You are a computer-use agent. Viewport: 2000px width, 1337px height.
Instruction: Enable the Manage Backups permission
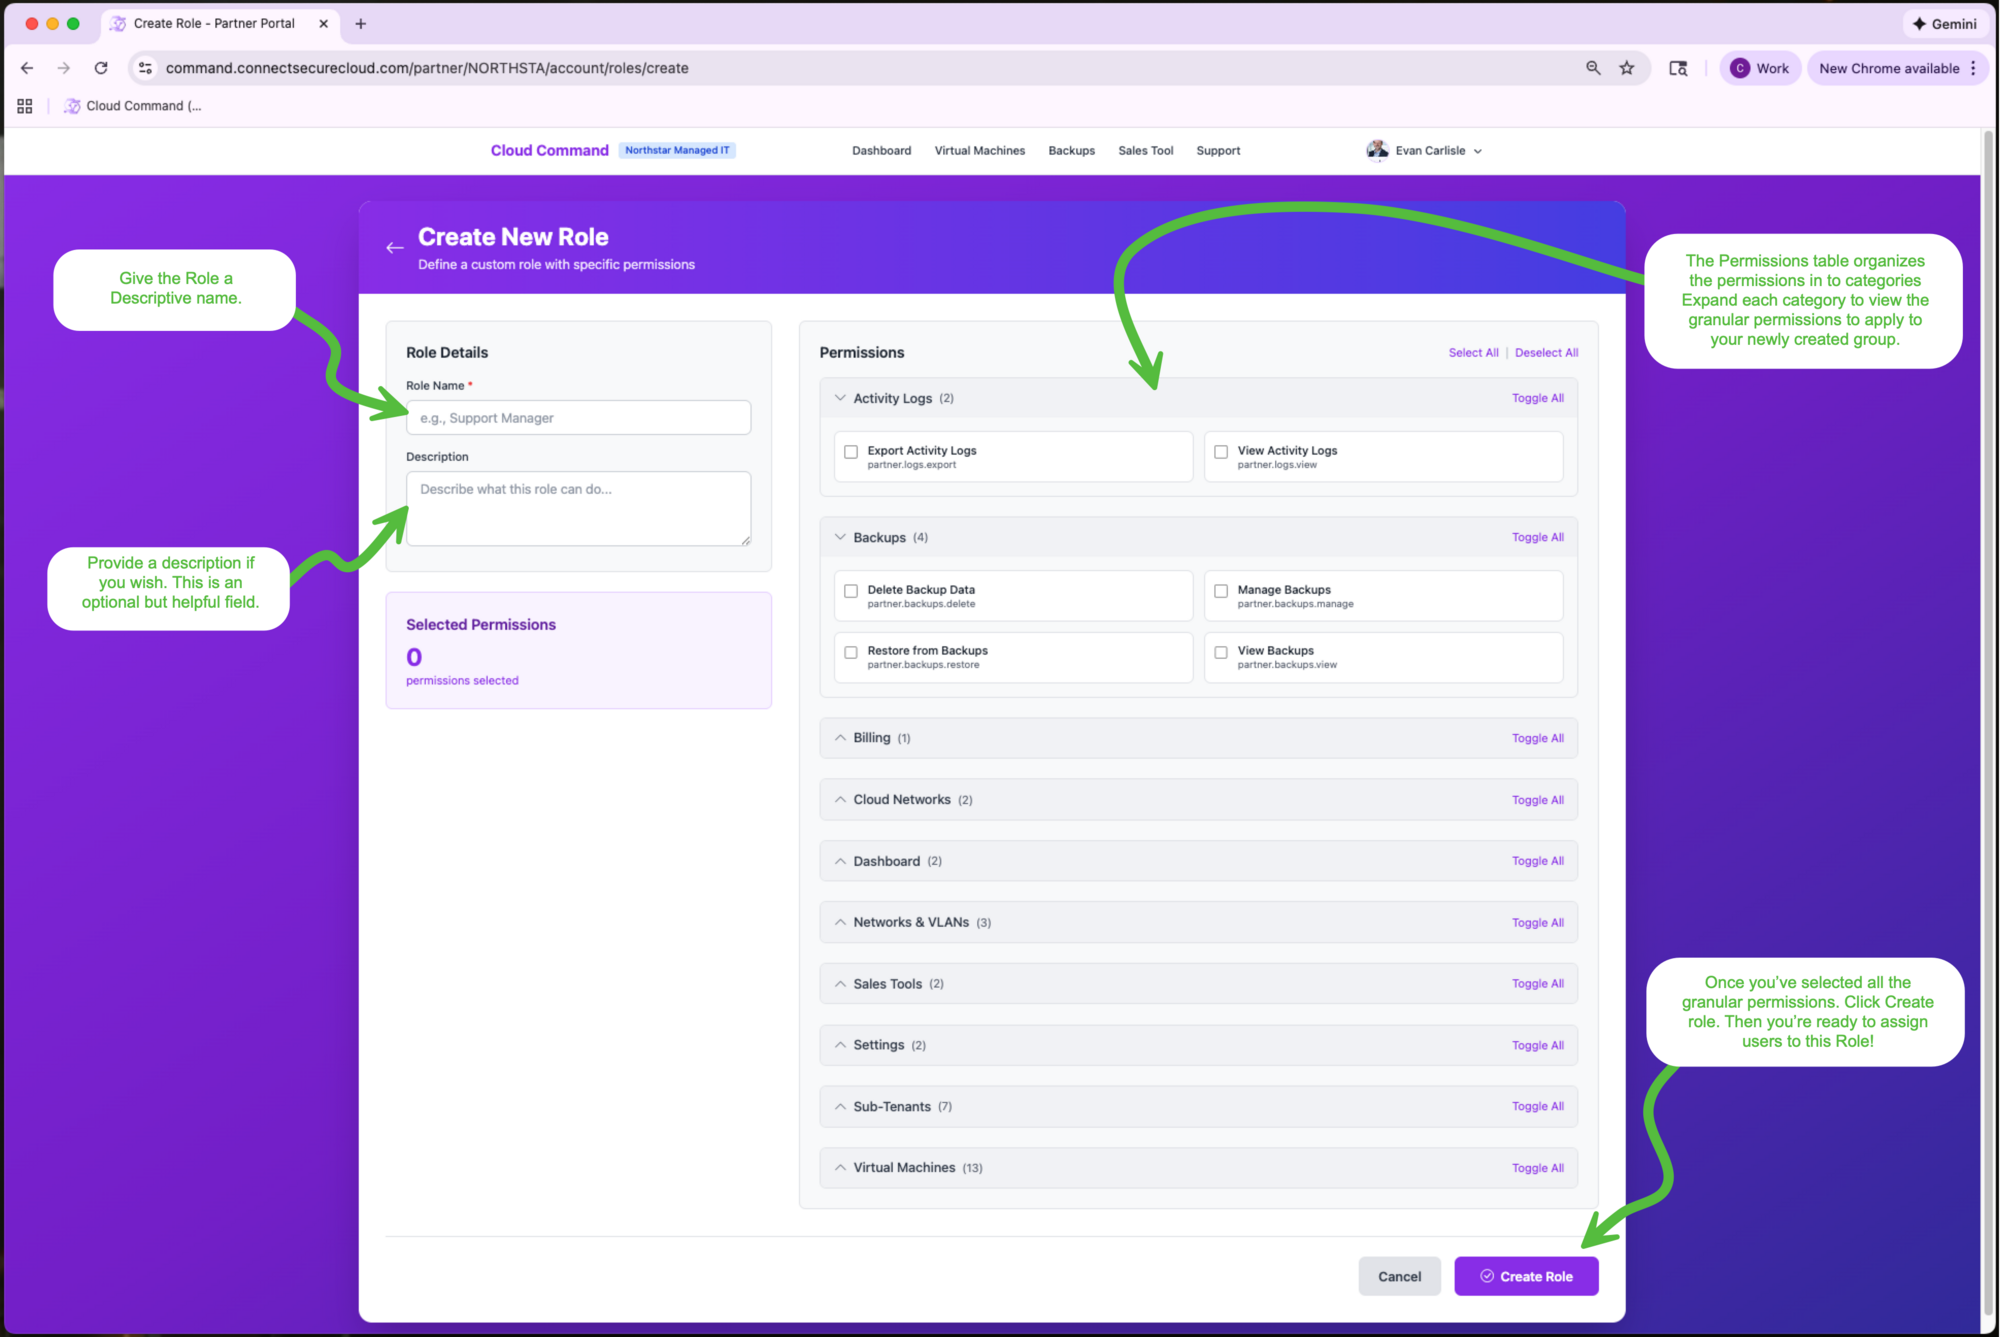click(1221, 591)
